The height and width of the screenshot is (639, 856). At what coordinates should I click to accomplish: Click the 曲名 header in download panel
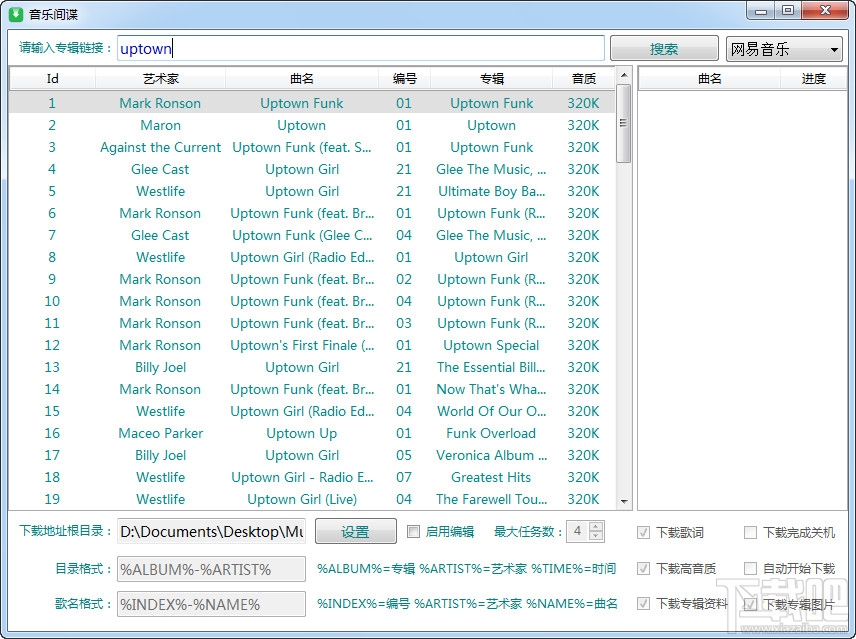point(709,79)
